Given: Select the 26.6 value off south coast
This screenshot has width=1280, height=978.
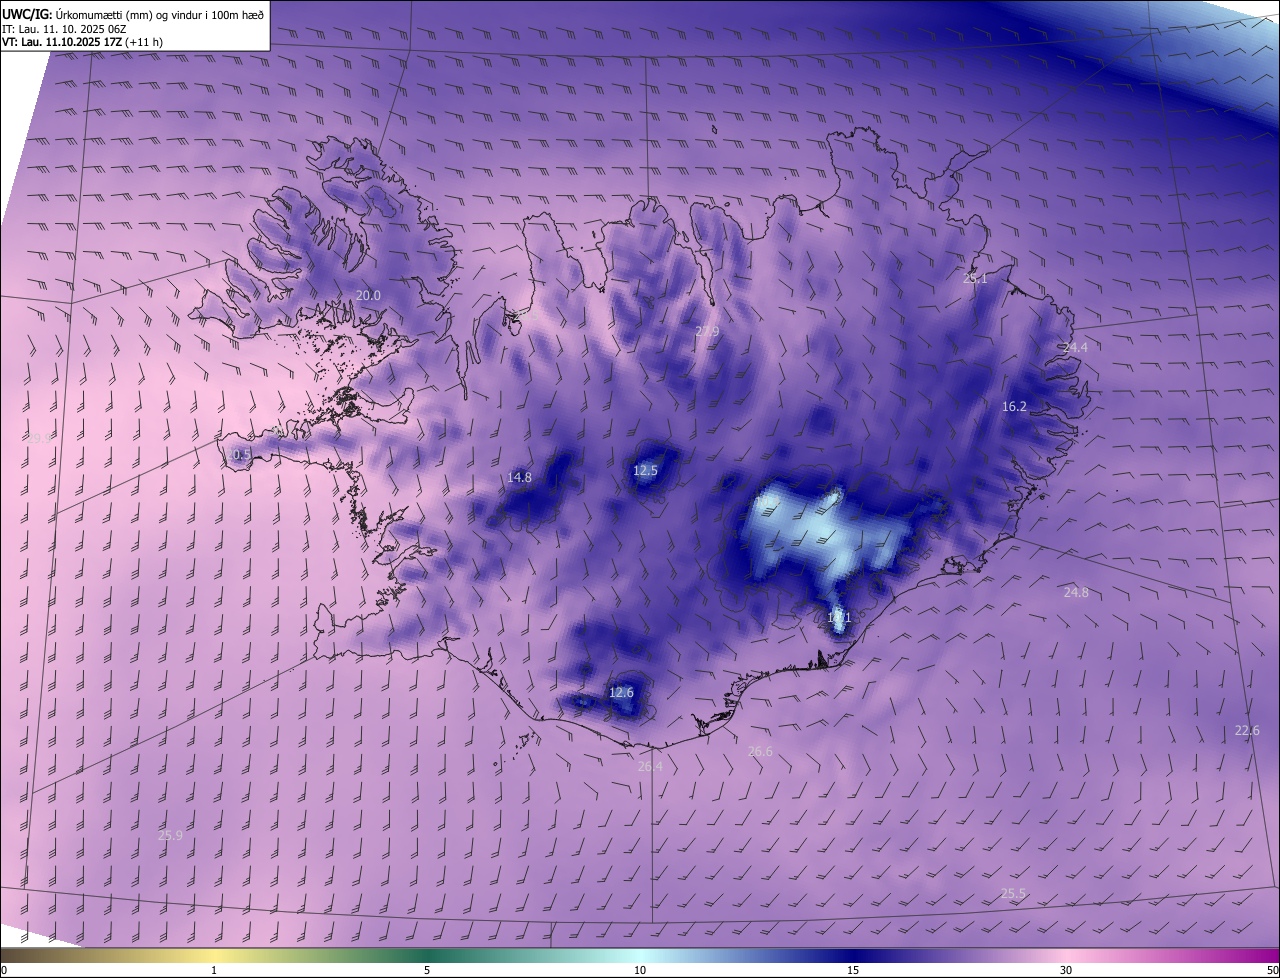Looking at the screenshot, I should [x=760, y=751].
